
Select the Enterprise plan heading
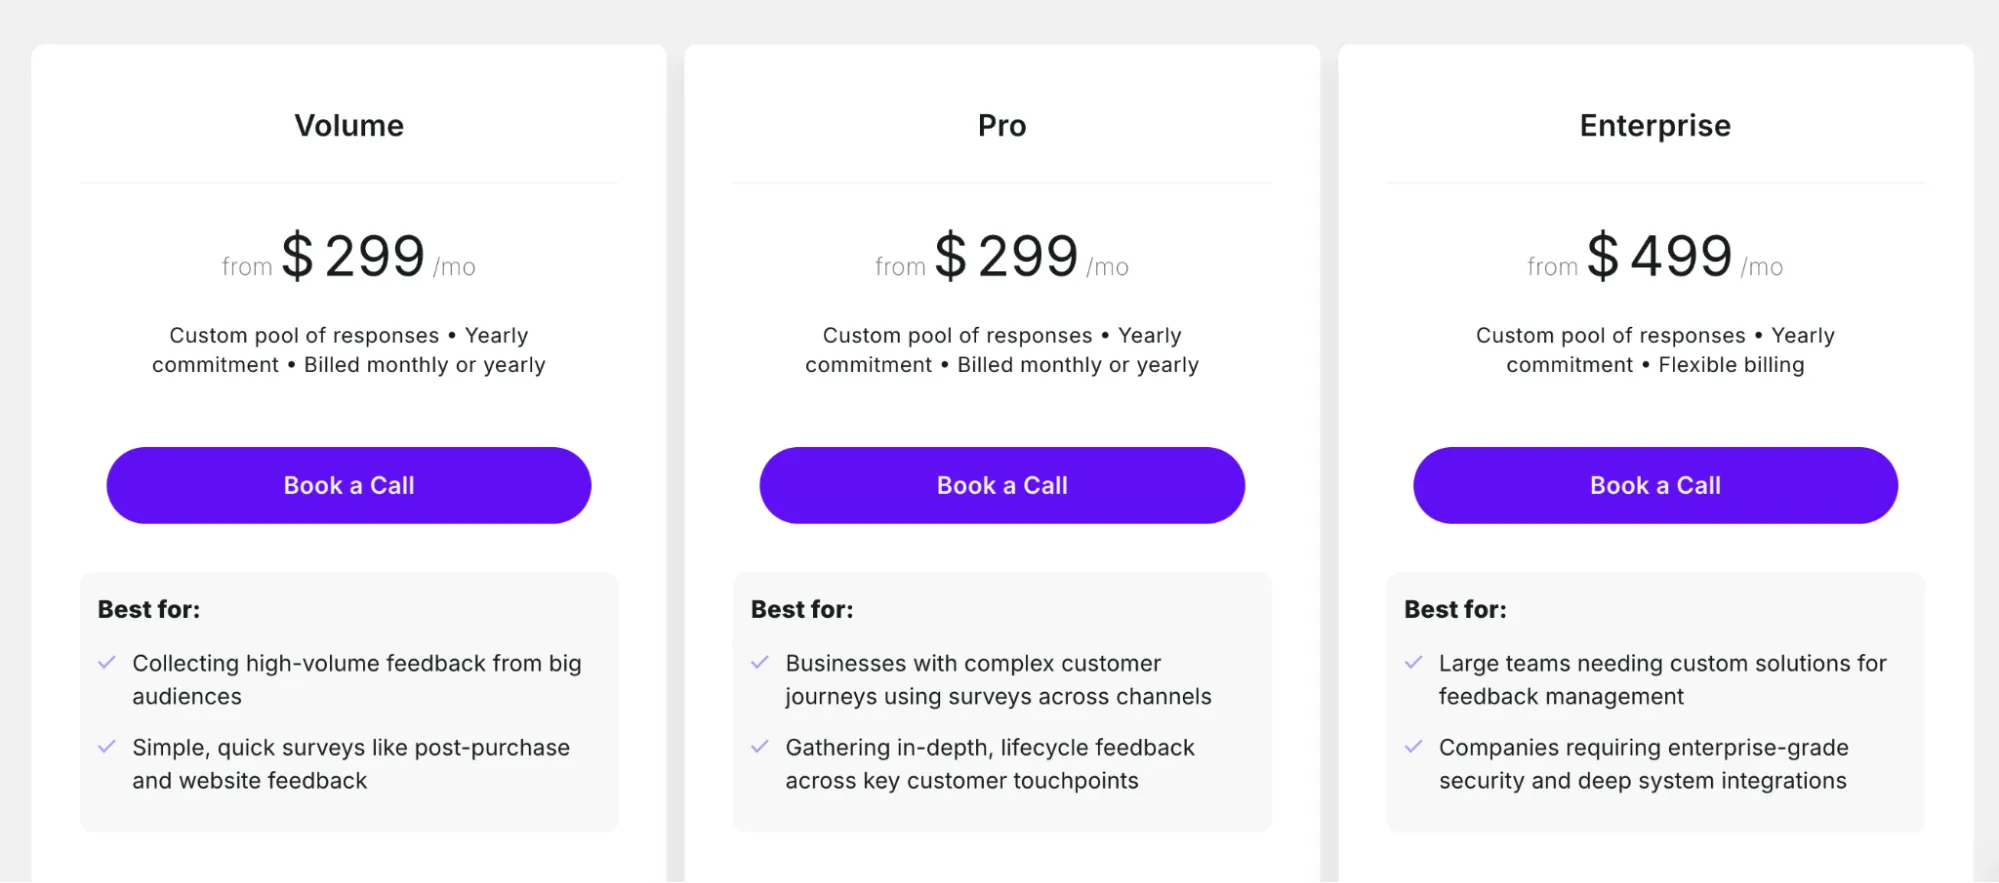(x=1654, y=125)
